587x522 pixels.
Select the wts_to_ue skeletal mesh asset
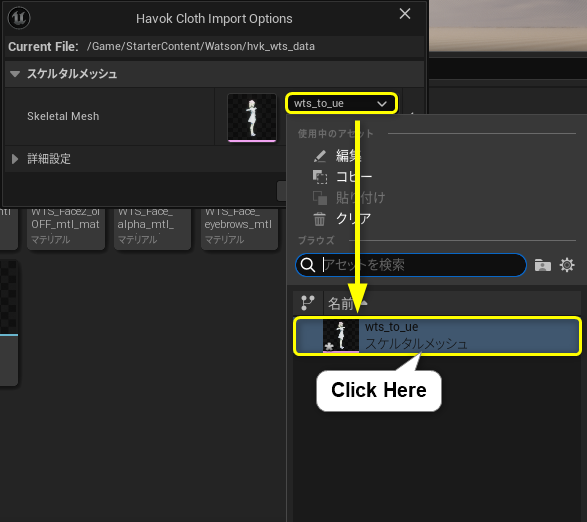437,336
